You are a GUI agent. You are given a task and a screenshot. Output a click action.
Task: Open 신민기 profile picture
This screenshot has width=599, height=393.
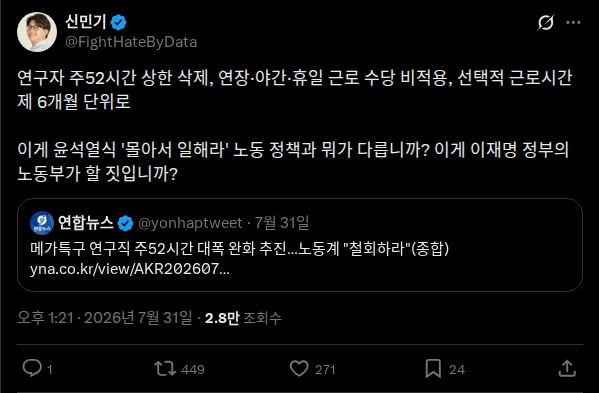tap(37, 32)
